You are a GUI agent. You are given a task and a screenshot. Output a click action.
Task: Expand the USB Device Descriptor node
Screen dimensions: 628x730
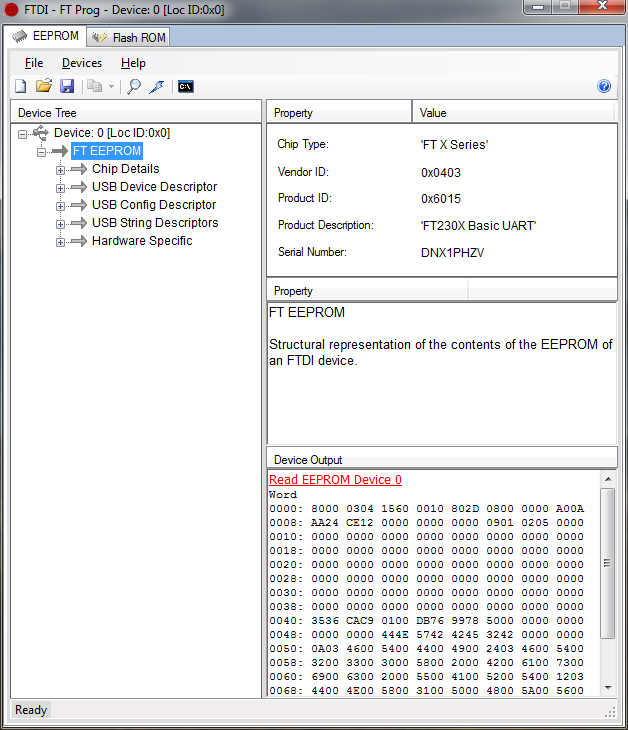[x=60, y=188]
